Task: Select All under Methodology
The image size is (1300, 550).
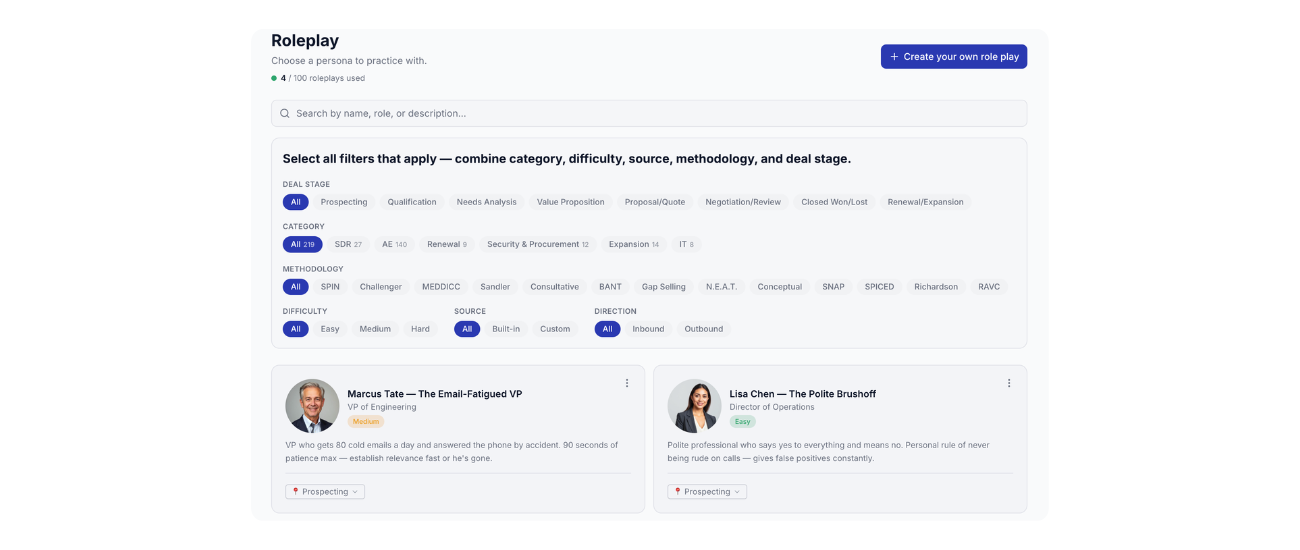Action: pyautogui.click(x=295, y=287)
